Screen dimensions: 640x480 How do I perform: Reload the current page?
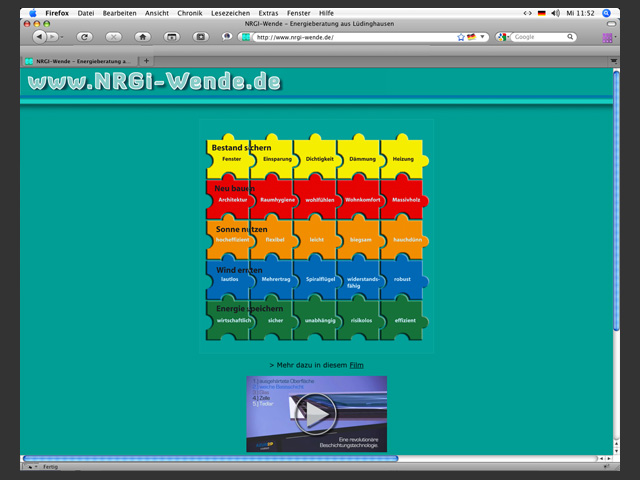coord(84,37)
